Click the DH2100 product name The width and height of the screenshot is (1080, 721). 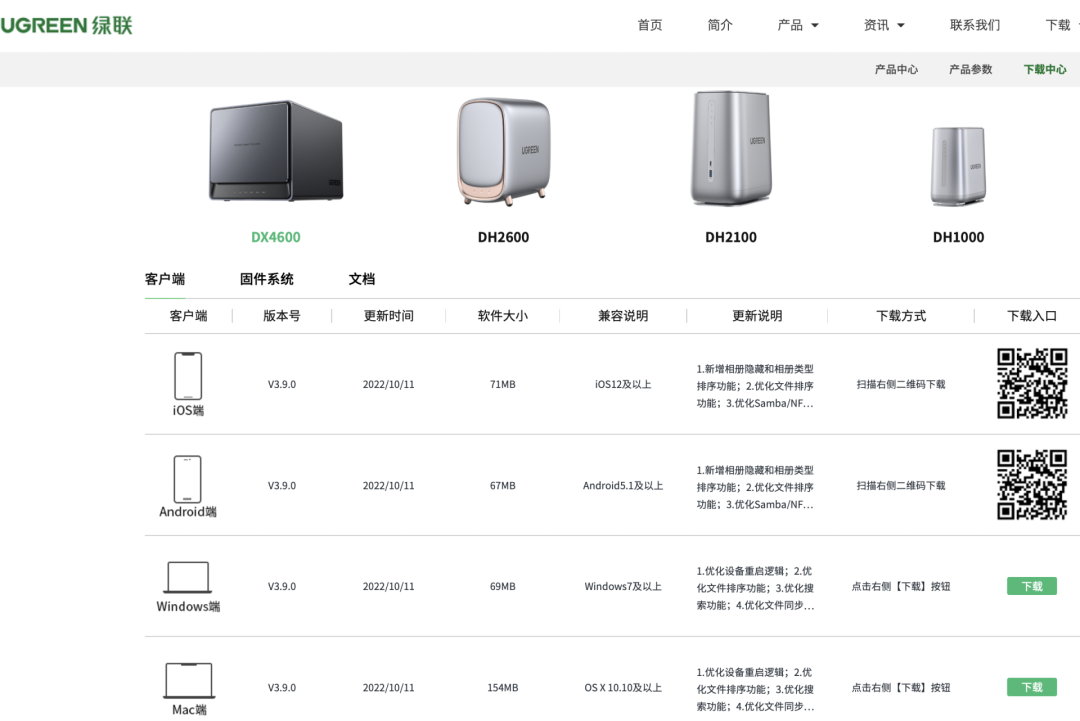(x=731, y=237)
